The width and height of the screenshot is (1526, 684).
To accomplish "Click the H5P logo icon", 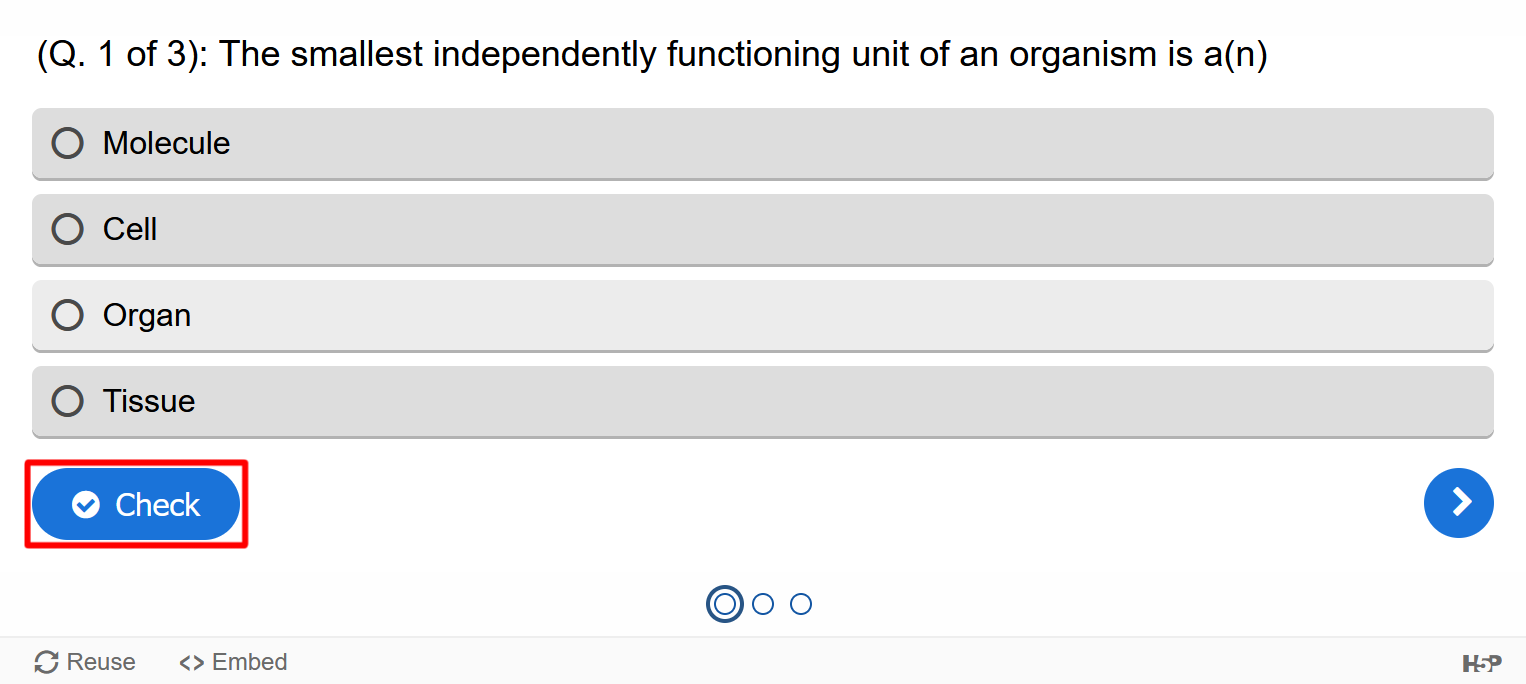I will [1482, 663].
